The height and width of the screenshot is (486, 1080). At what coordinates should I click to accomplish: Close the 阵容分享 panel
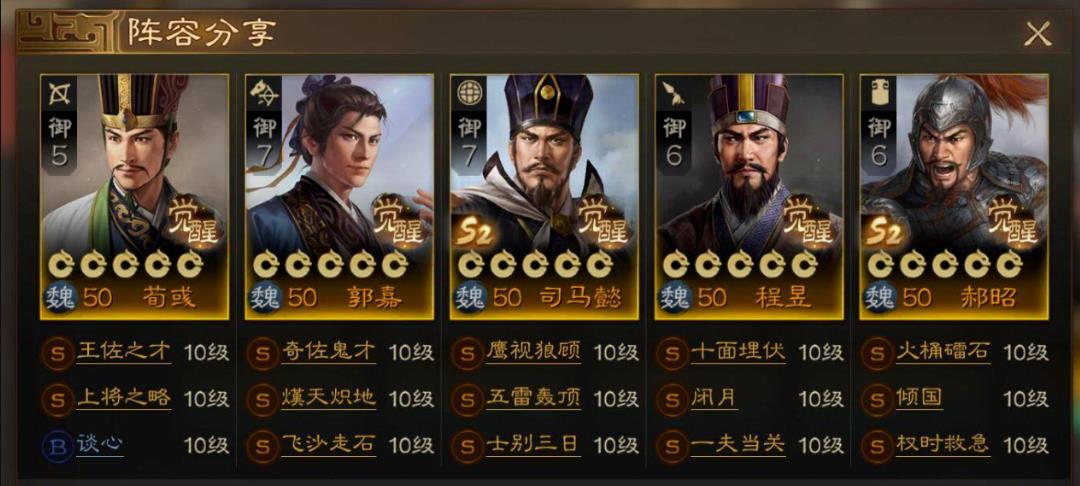point(1037,33)
